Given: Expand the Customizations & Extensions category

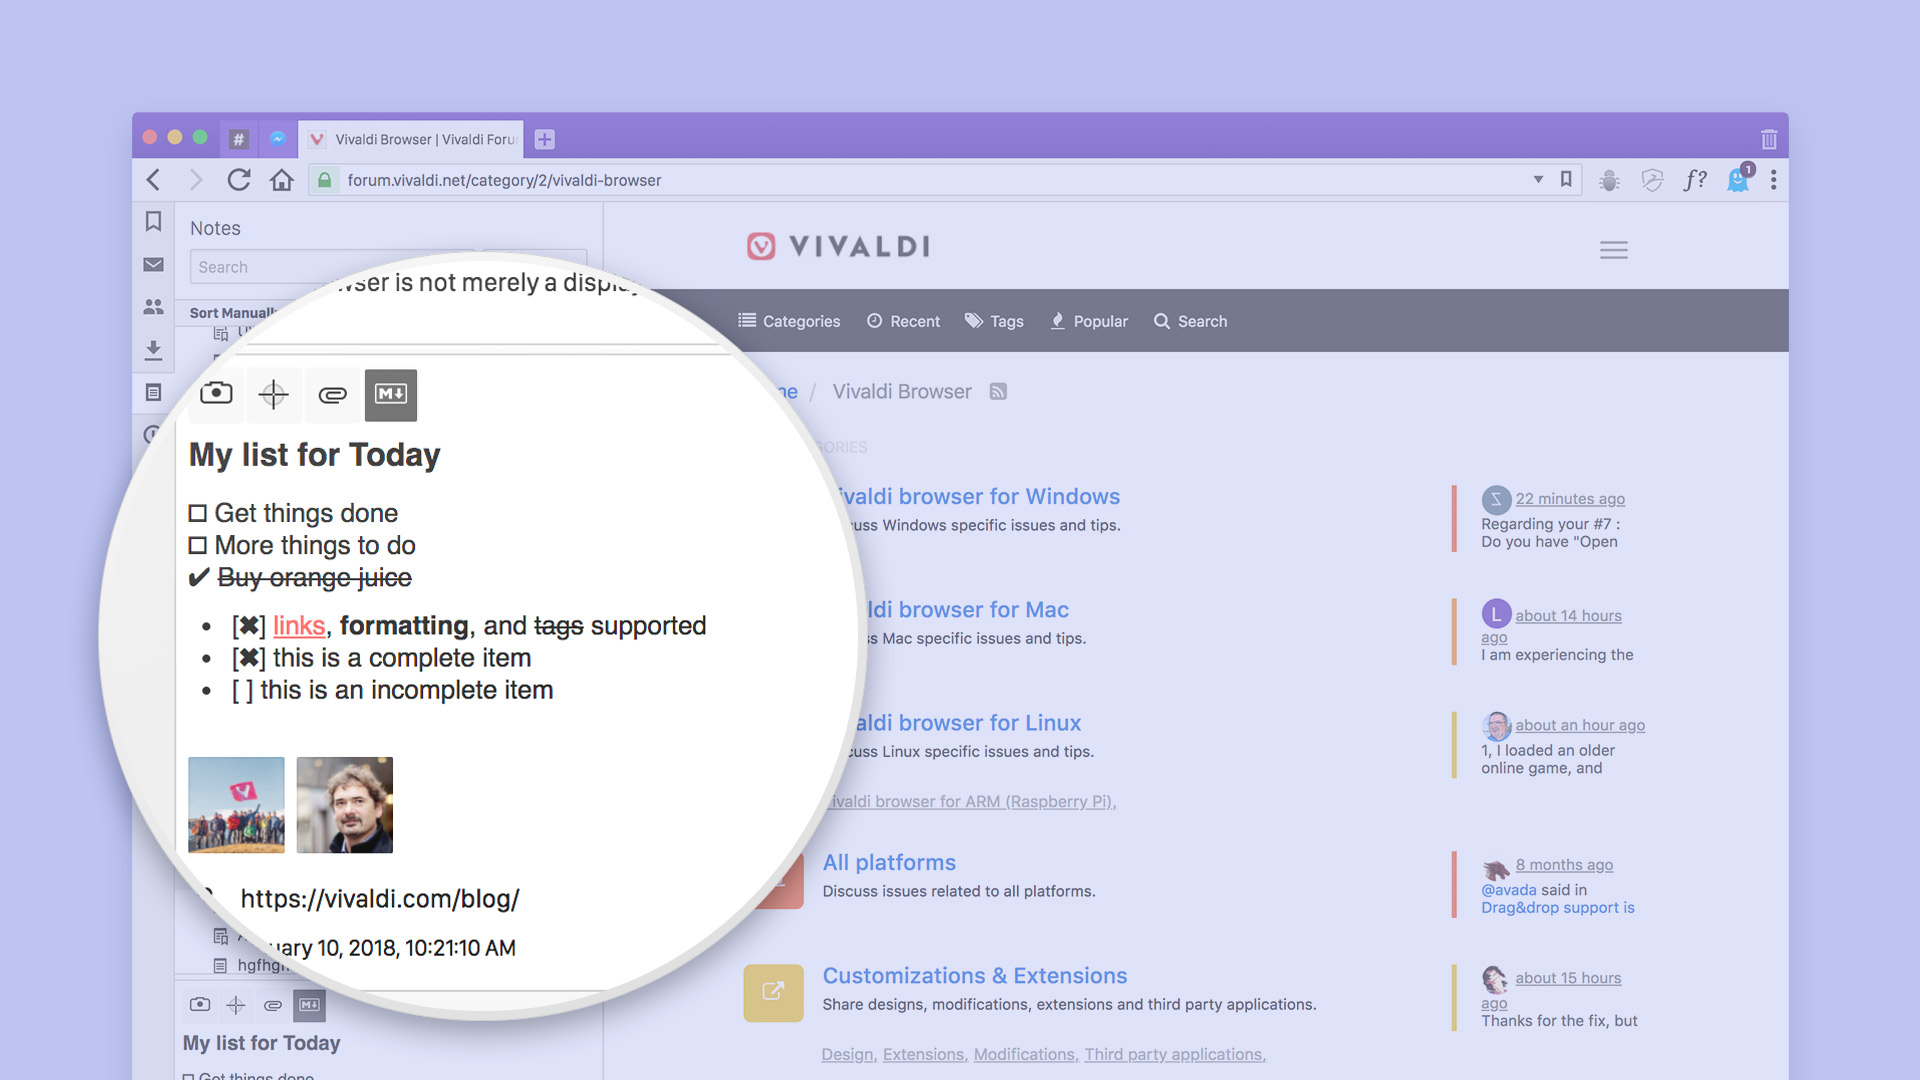Looking at the screenshot, I should 973,976.
